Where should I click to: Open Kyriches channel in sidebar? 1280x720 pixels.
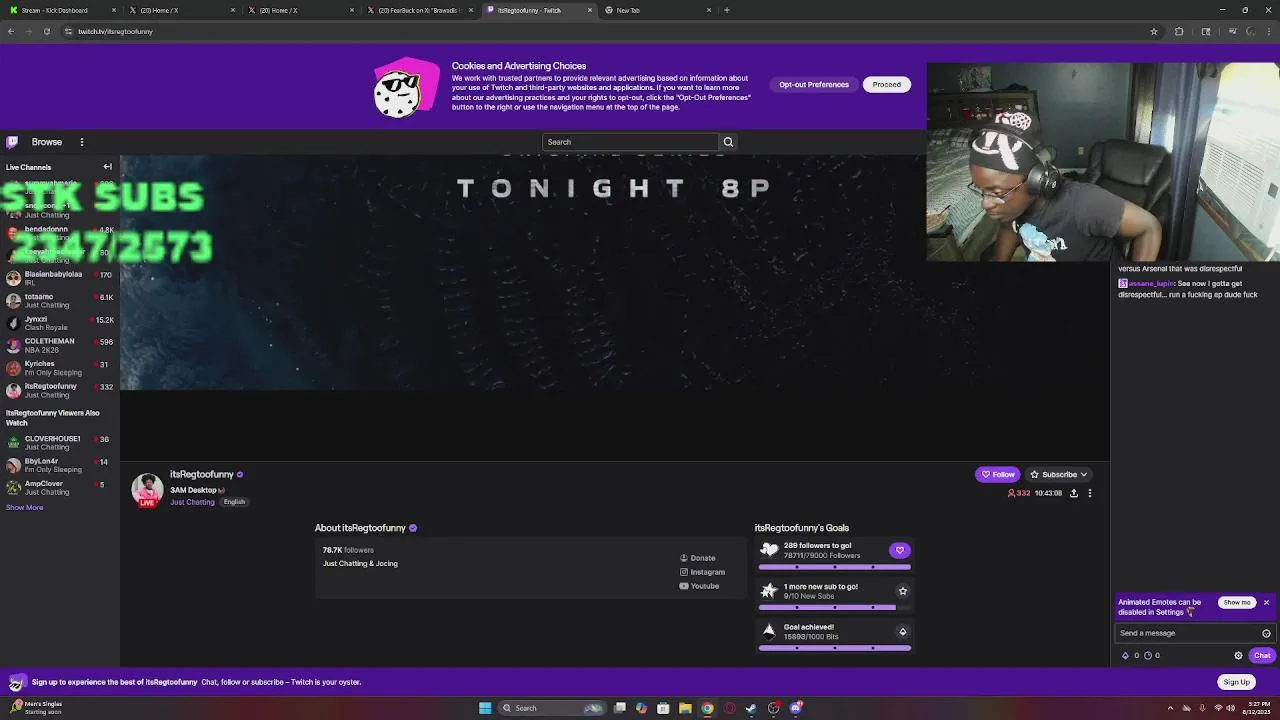tap(60, 368)
